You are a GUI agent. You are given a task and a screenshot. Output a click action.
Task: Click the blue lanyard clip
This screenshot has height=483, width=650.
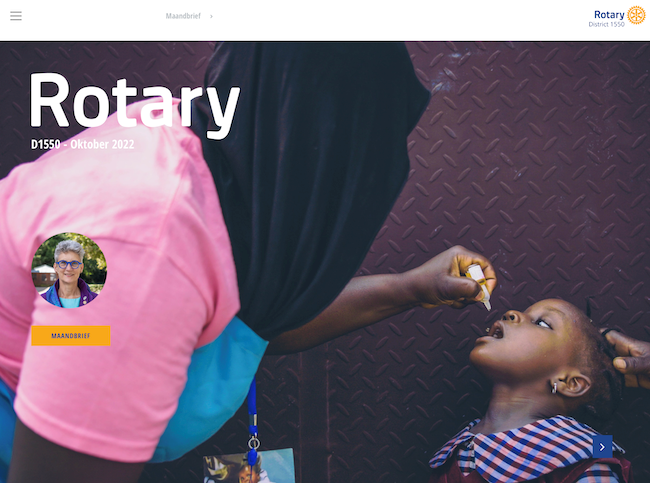253,446
